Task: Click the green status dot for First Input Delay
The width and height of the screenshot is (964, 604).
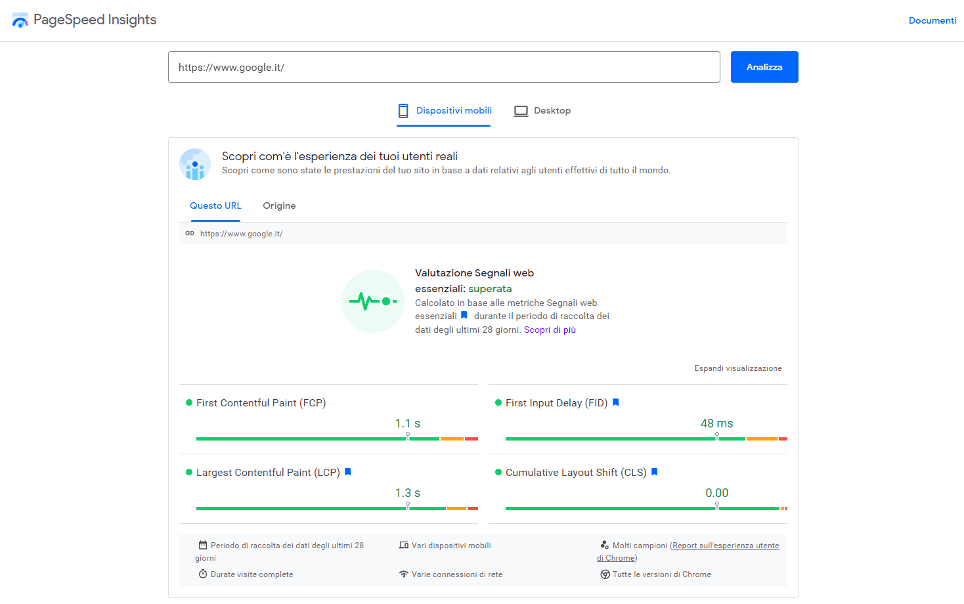Action: (499, 403)
